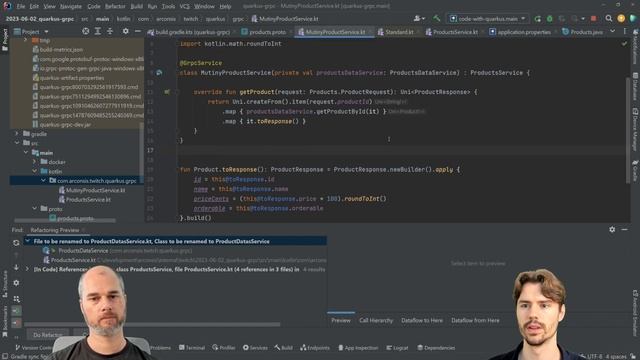The image size is (640, 360).
Task: Open Refactoring Preview panel settings gear
Action: point(612,229)
